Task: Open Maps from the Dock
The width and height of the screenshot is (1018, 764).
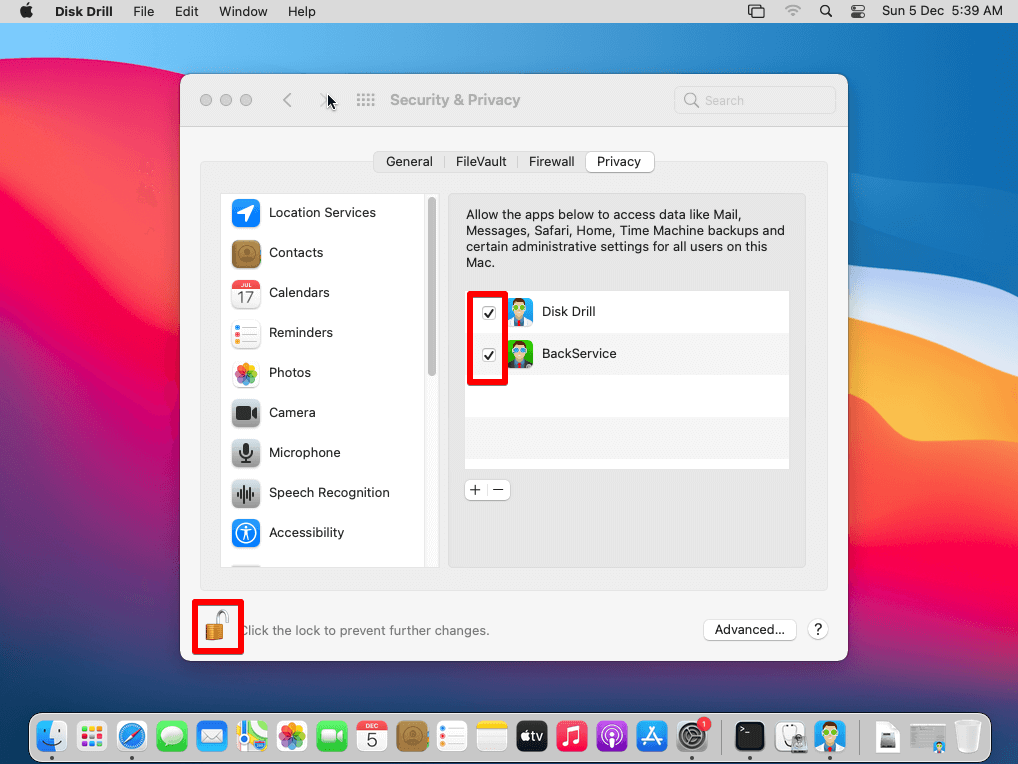Action: point(252,737)
